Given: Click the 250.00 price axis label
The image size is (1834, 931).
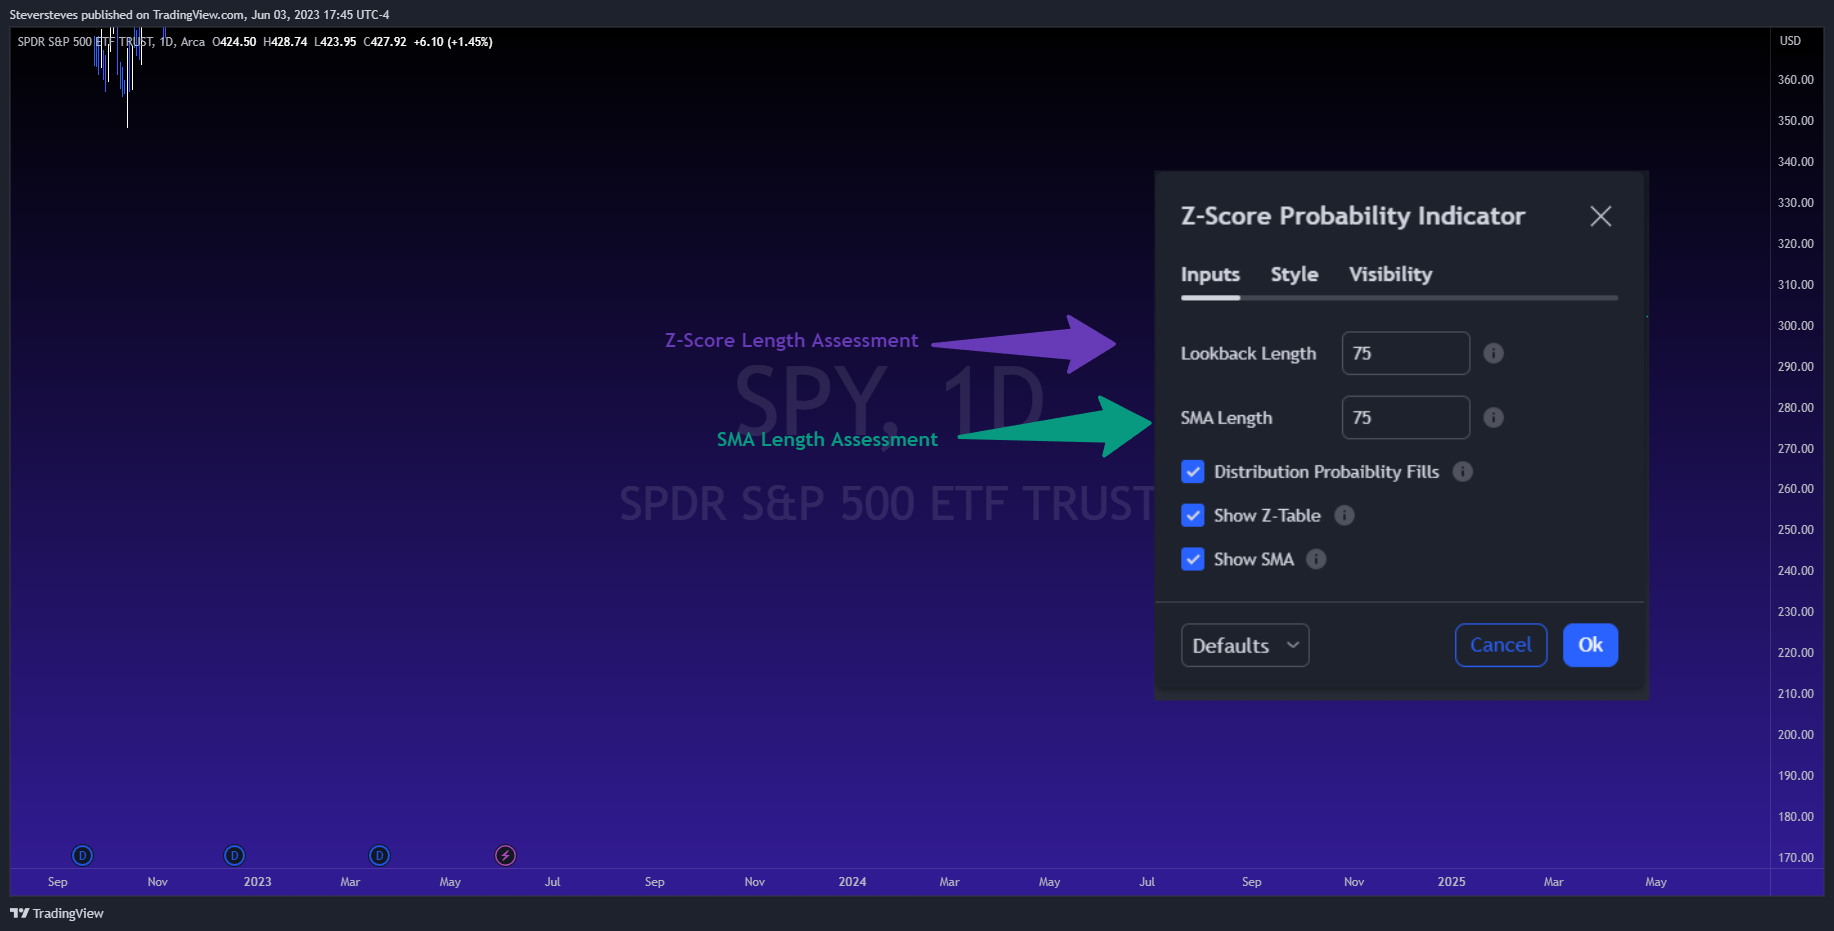Looking at the screenshot, I should tap(1795, 530).
